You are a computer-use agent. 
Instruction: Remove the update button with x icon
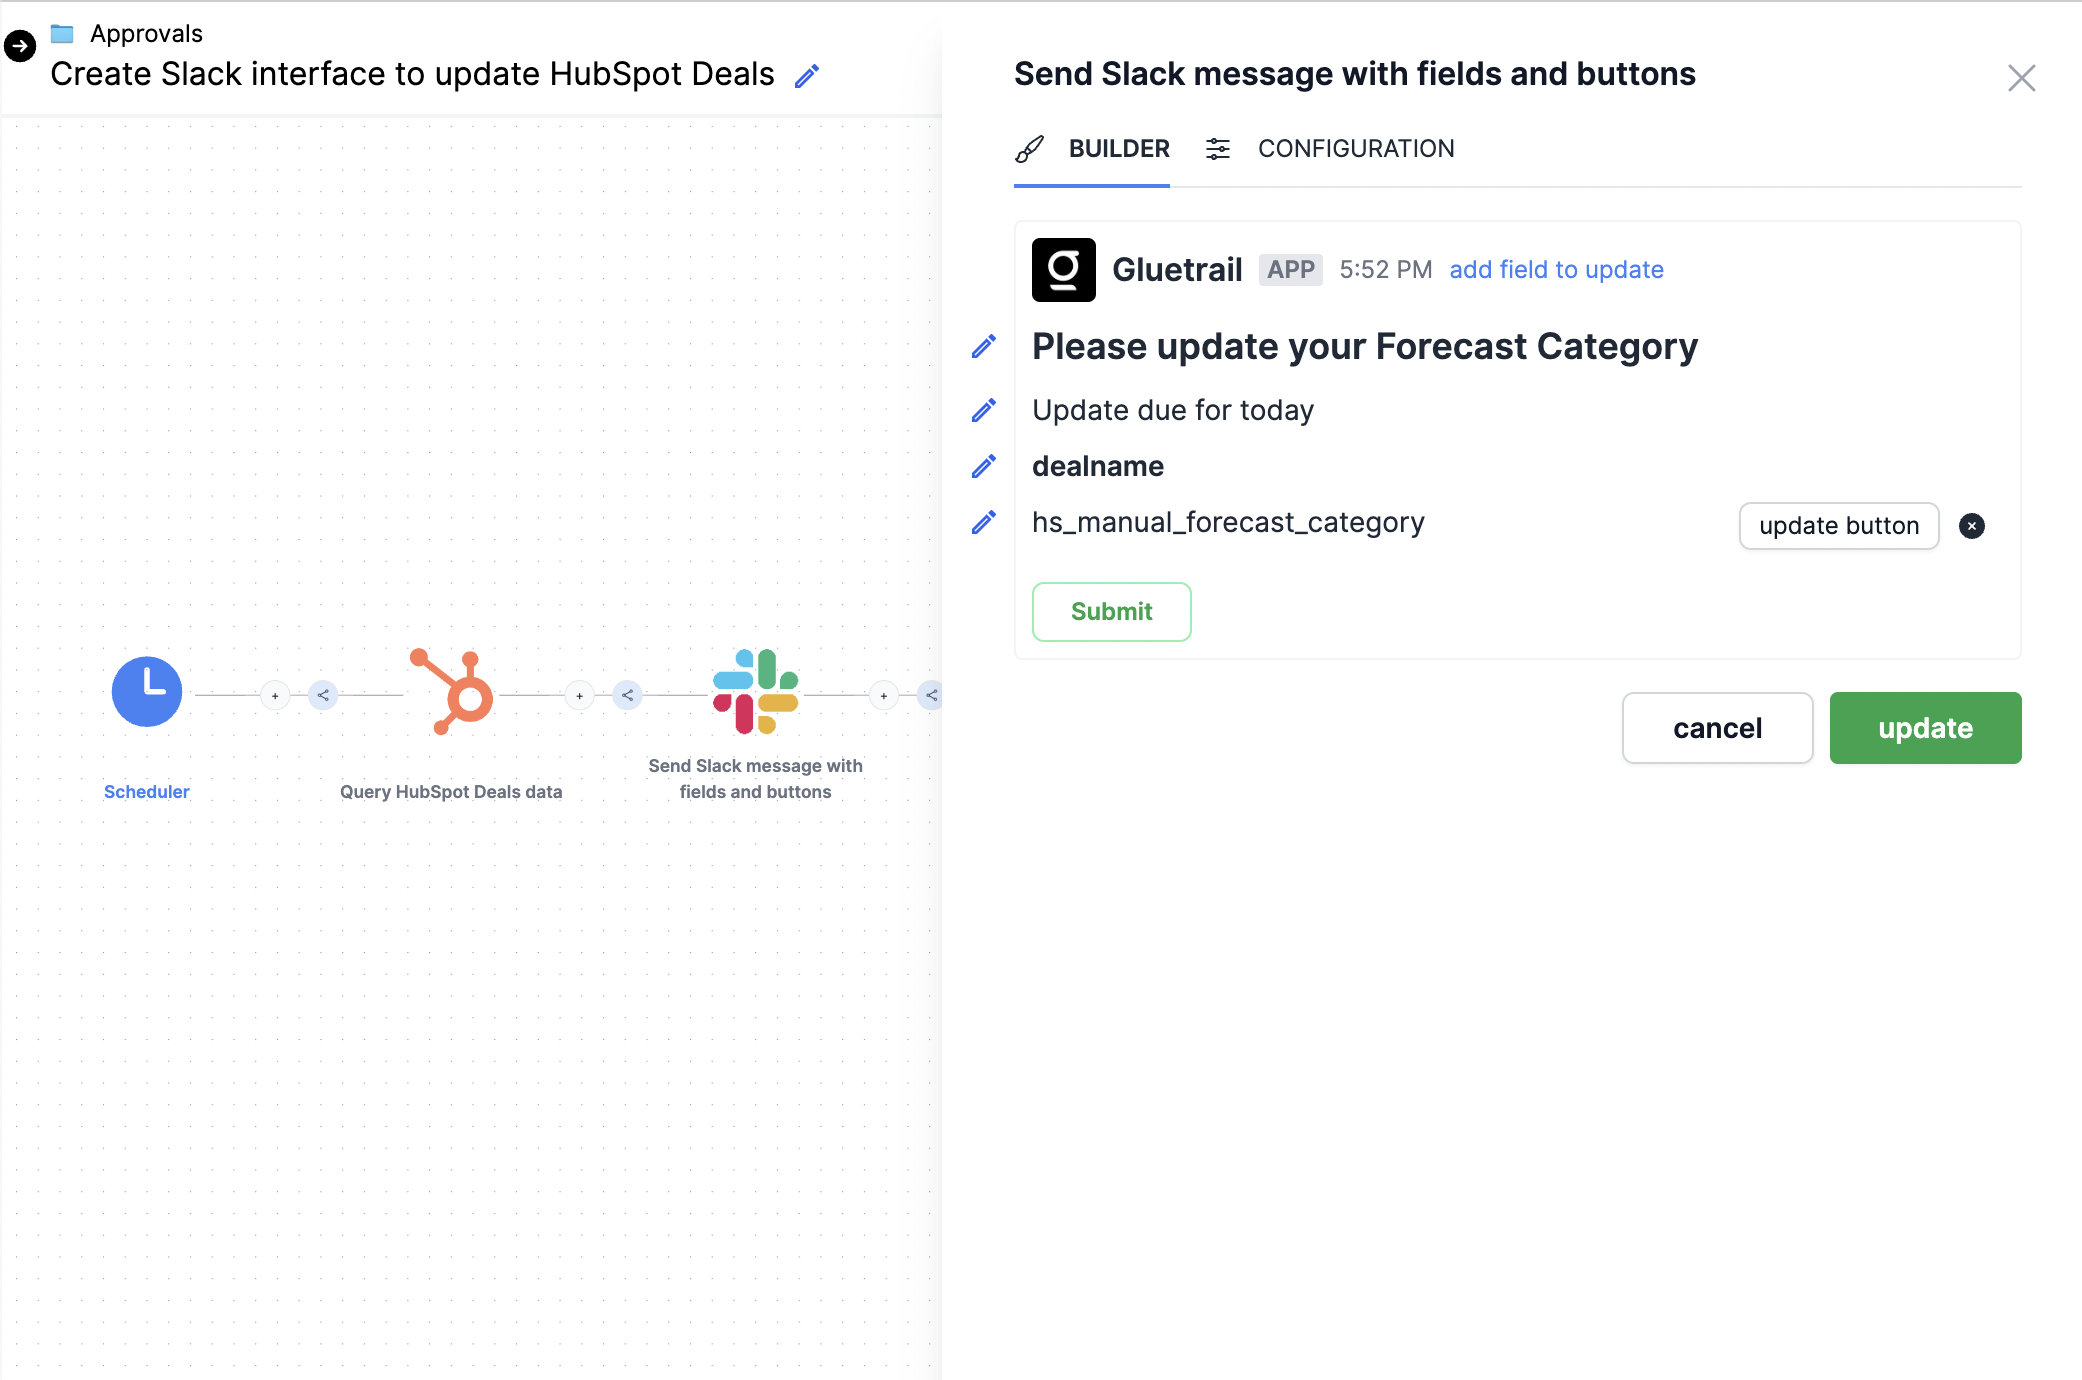[1972, 526]
